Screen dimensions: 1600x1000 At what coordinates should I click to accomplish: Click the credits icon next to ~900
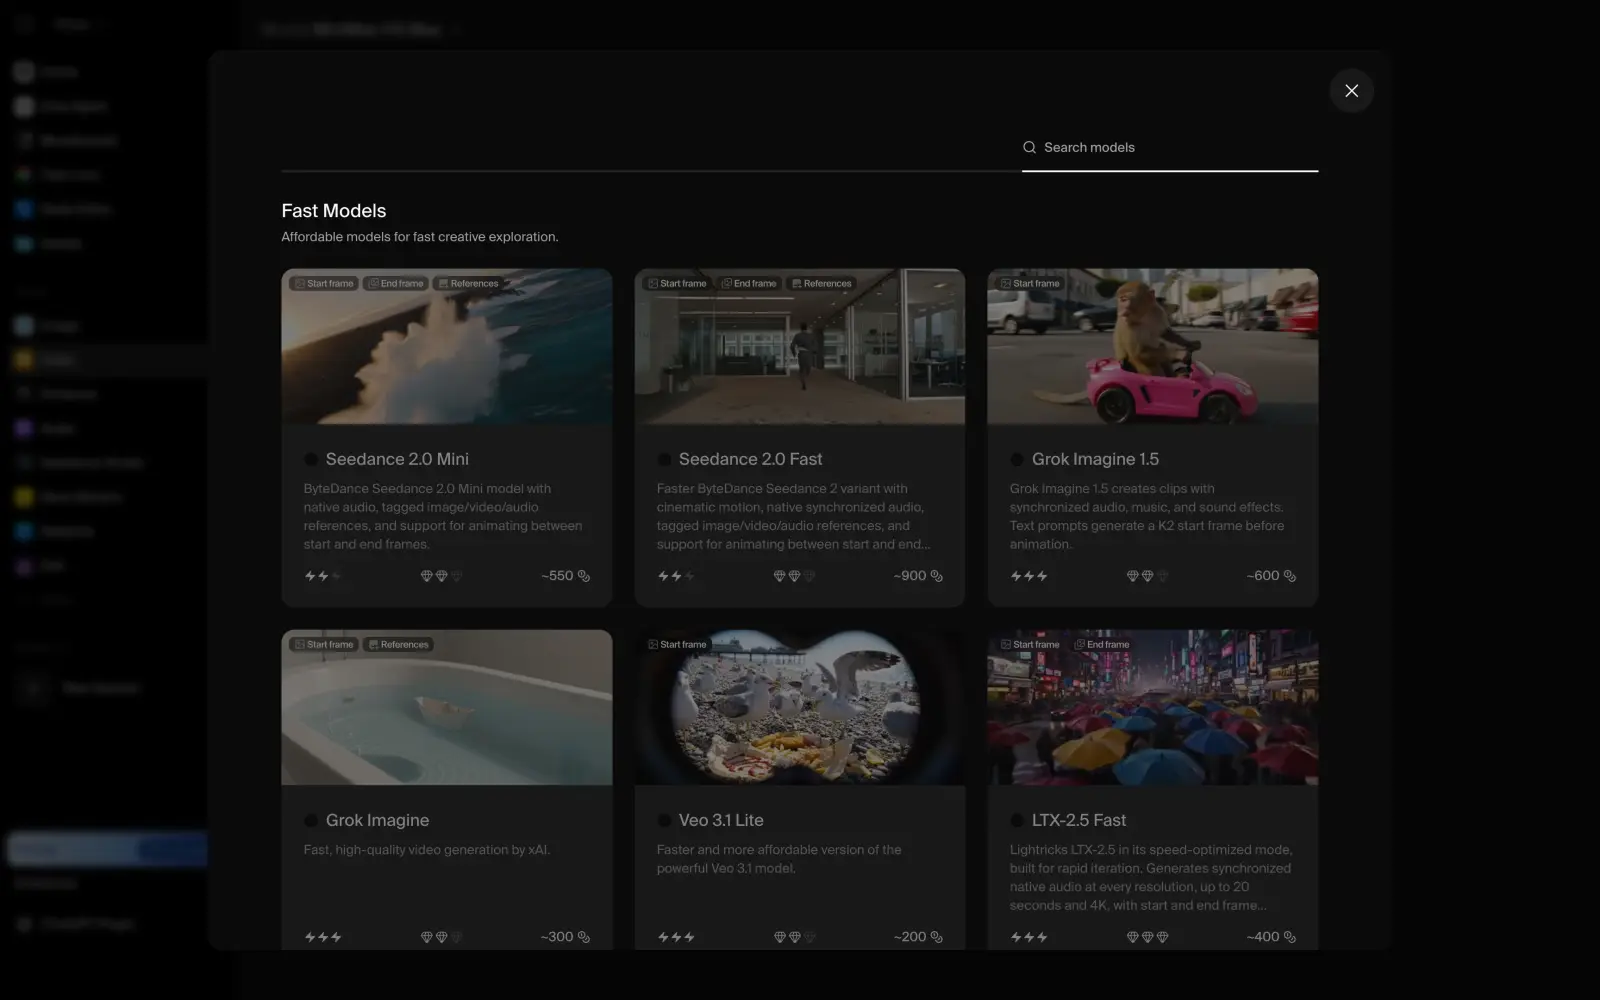pos(937,576)
